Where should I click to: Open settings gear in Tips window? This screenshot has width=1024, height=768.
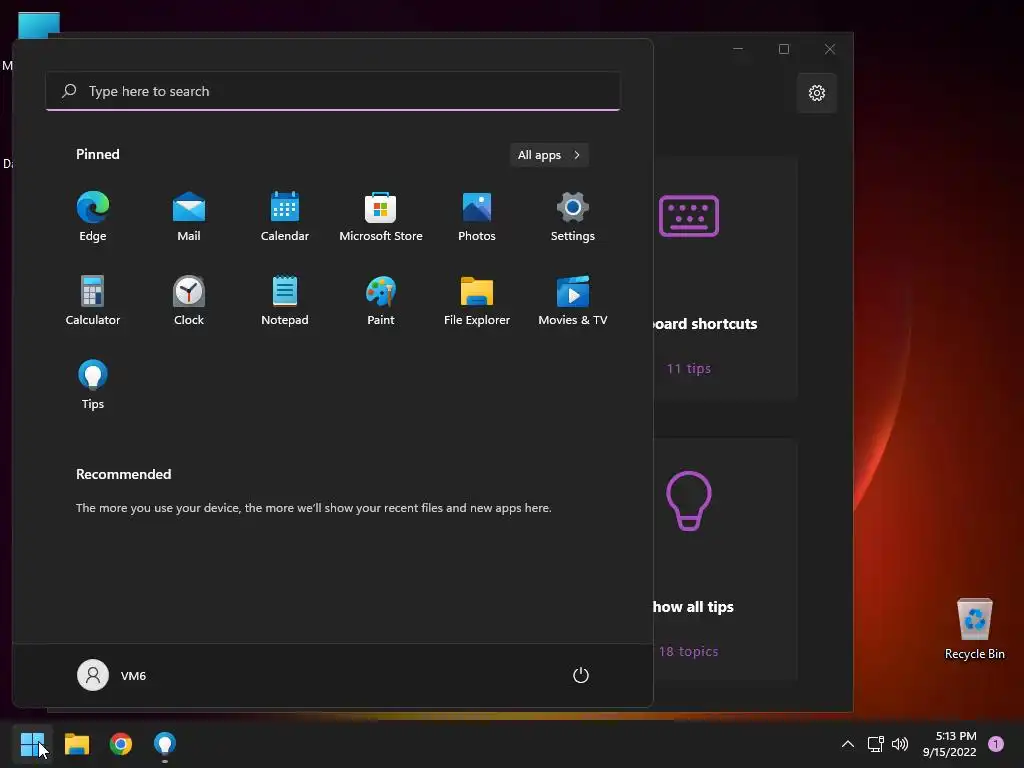817,93
